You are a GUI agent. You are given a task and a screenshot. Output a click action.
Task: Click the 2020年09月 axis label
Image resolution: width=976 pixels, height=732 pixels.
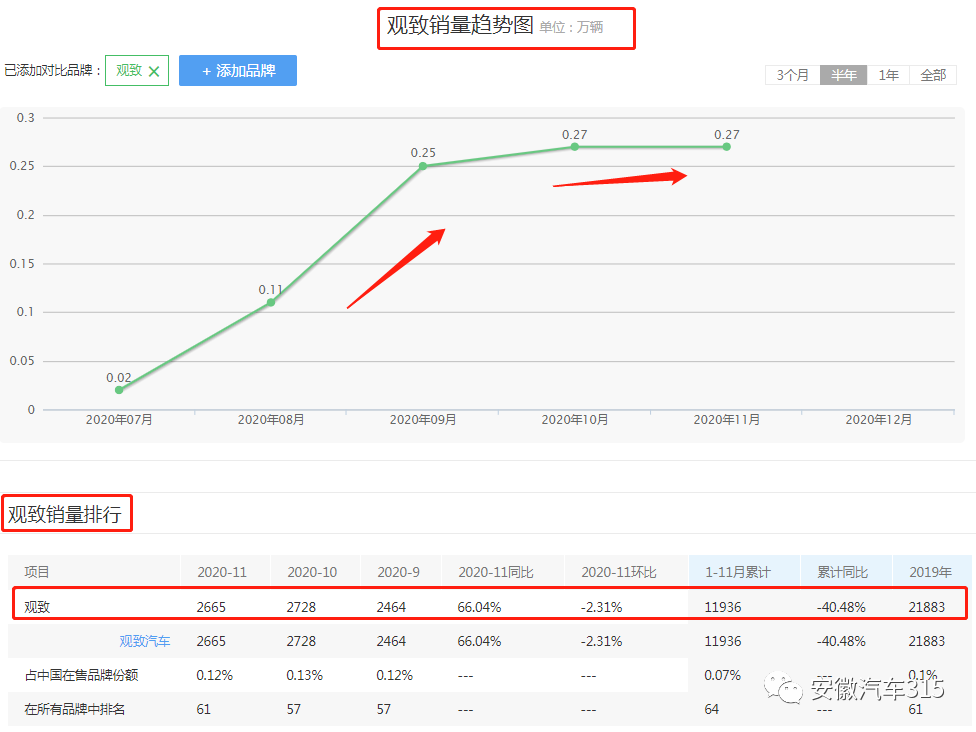coord(423,420)
